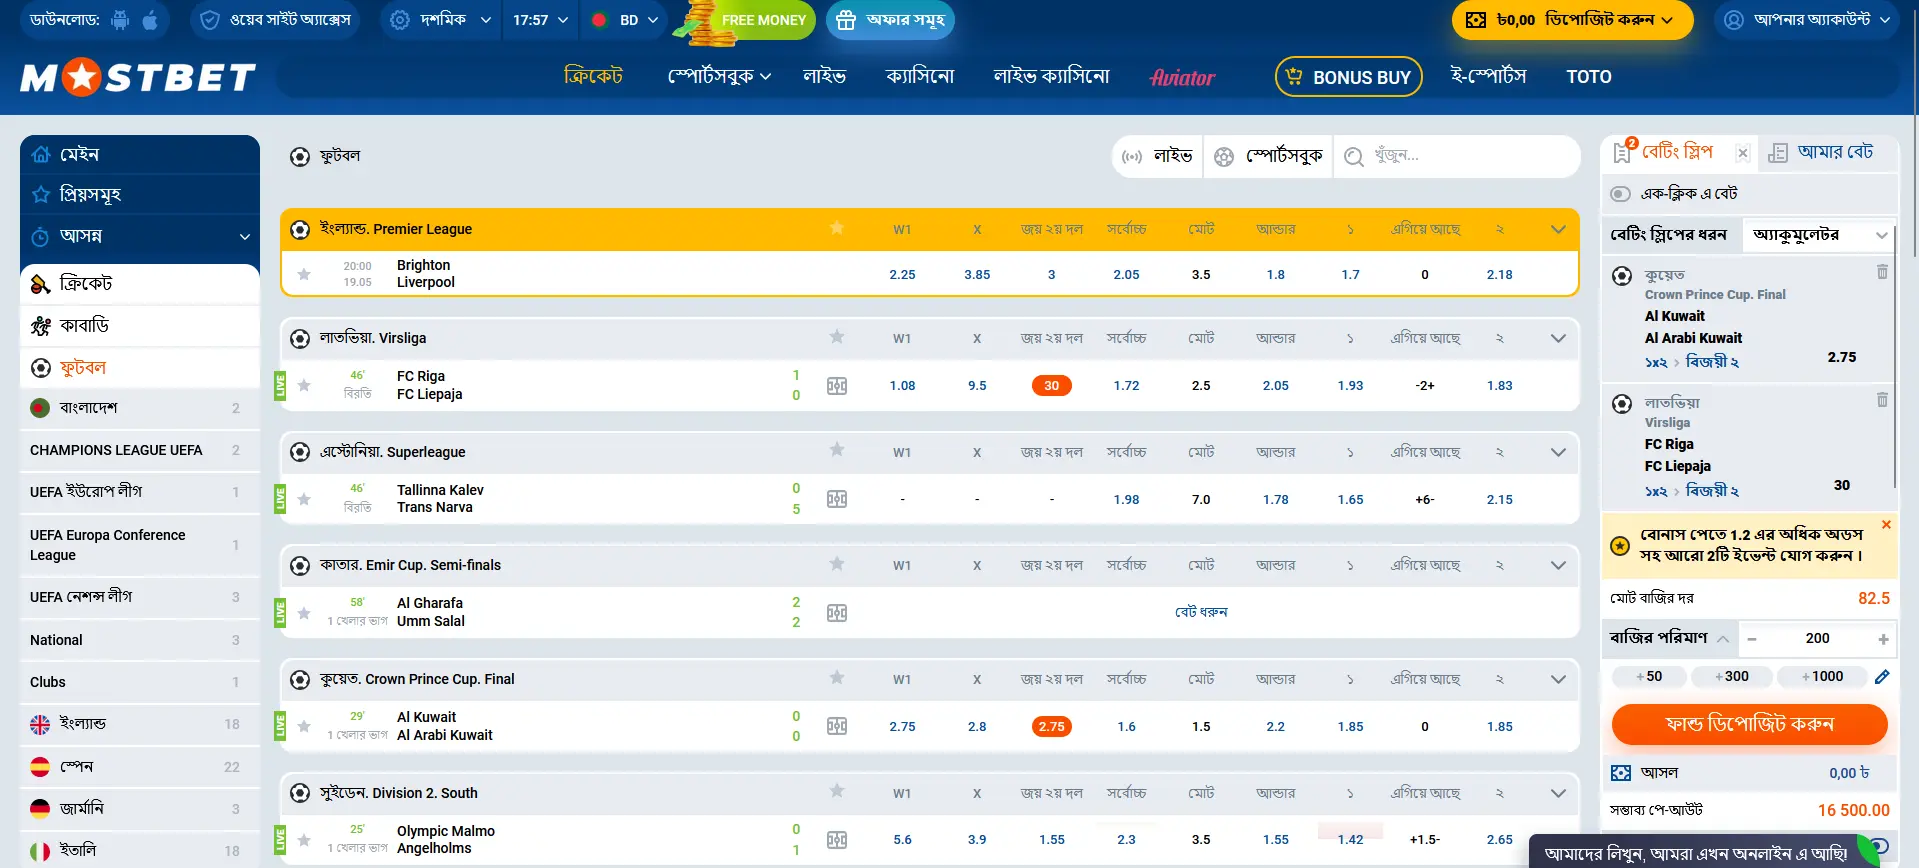The image size is (1919, 868).
Task: Collapse the Premier League section chevron
Action: point(1558,230)
